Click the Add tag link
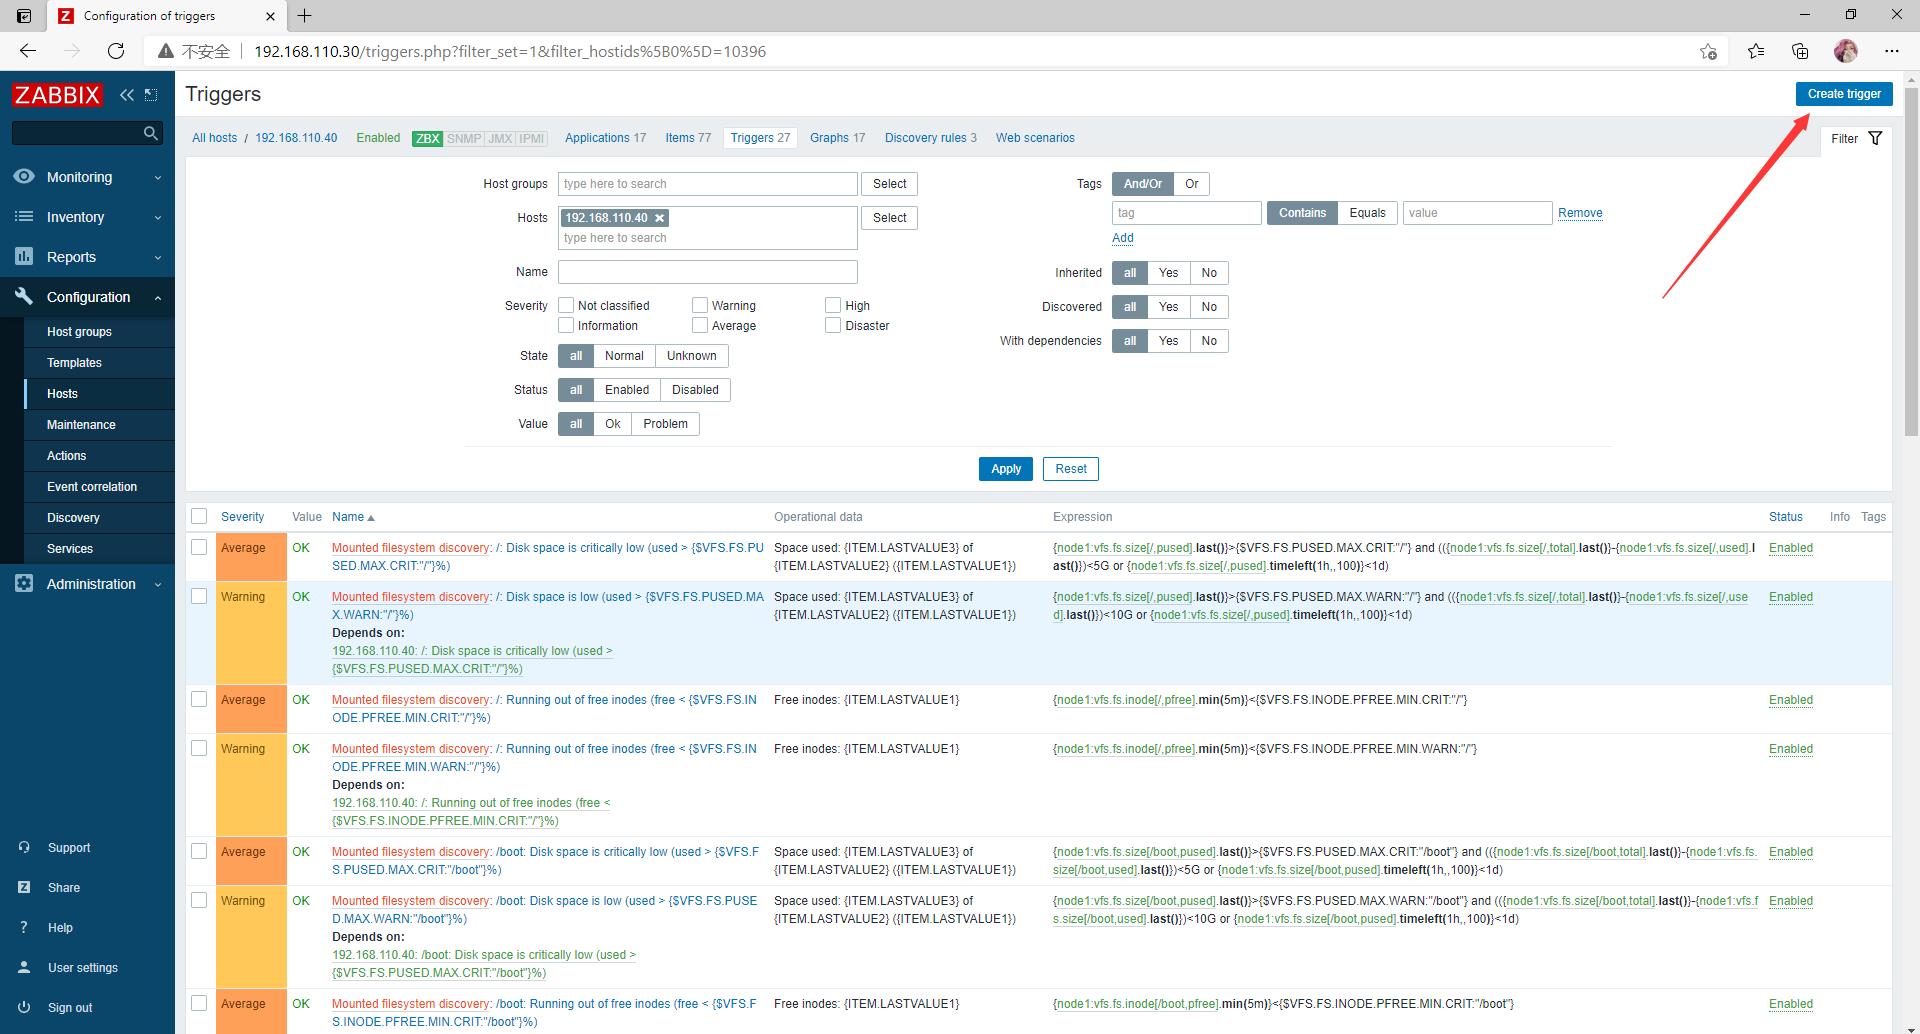 [1123, 238]
